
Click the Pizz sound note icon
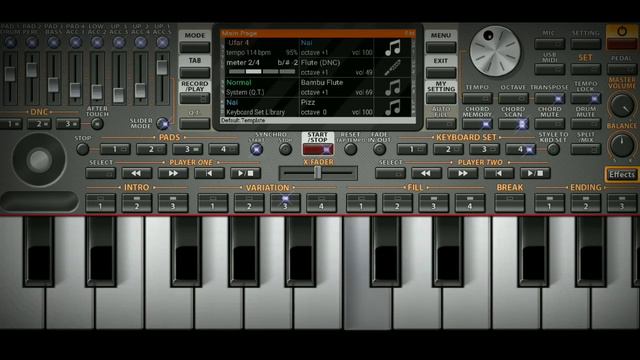coord(393,107)
